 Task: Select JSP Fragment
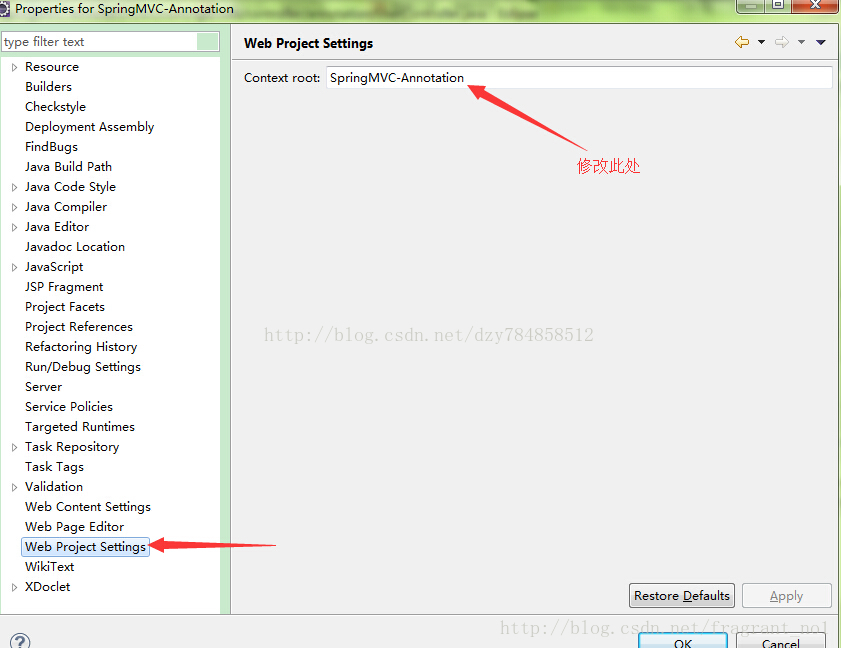[64, 287]
